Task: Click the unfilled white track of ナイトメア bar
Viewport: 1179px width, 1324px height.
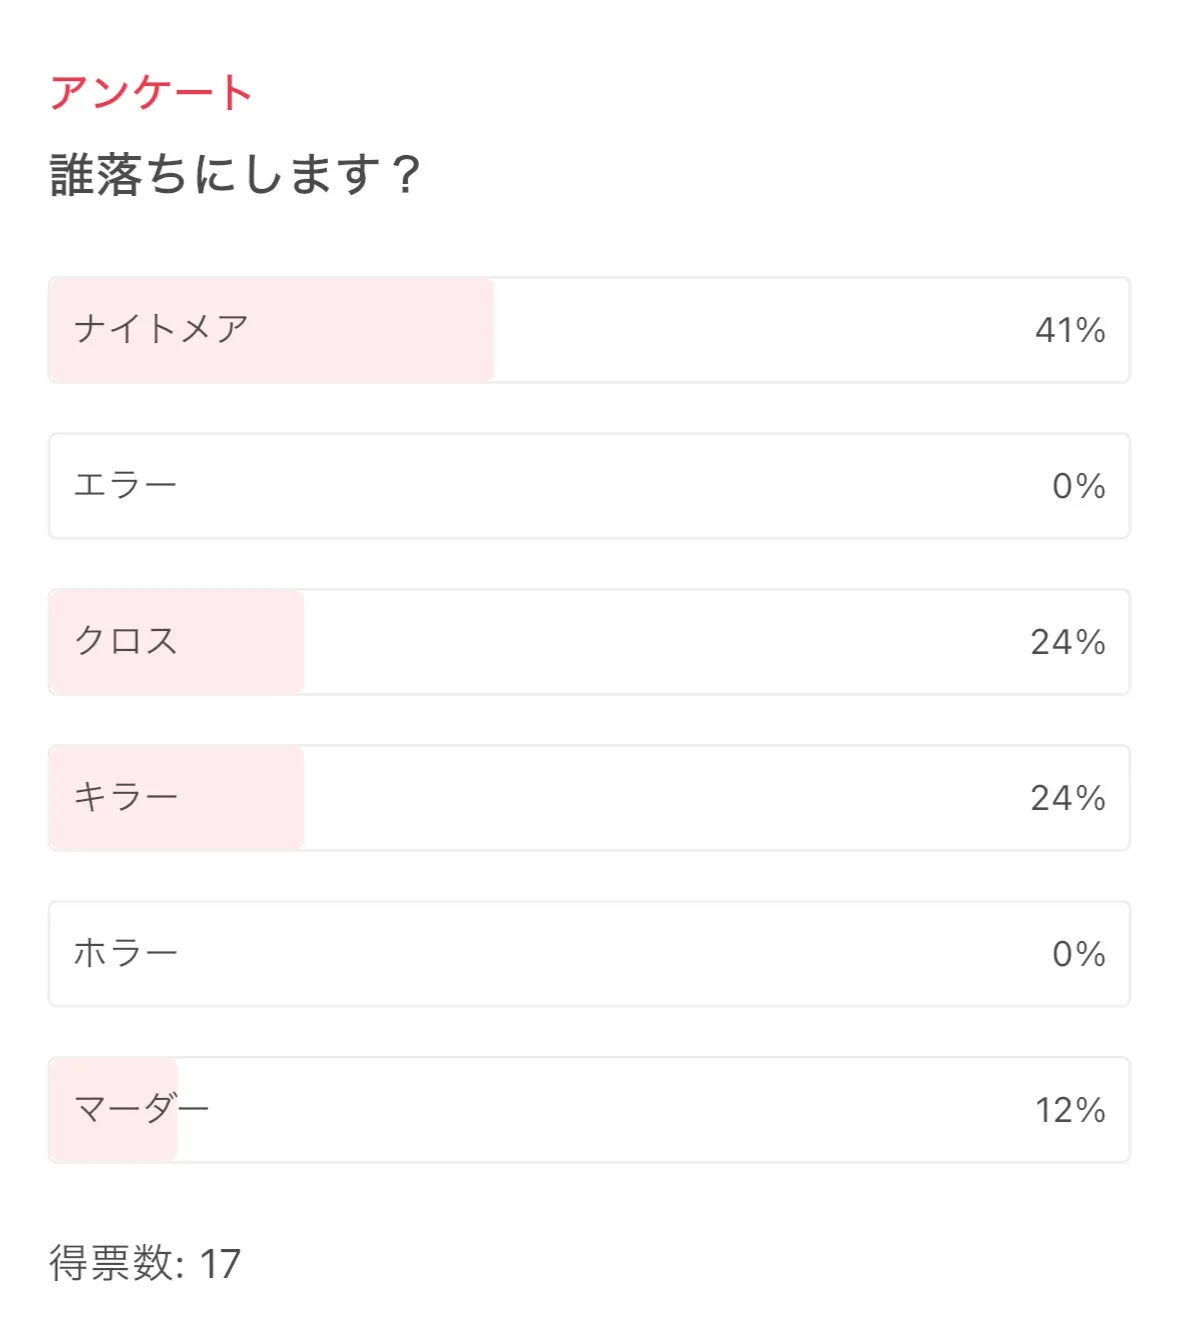Action: [750, 330]
